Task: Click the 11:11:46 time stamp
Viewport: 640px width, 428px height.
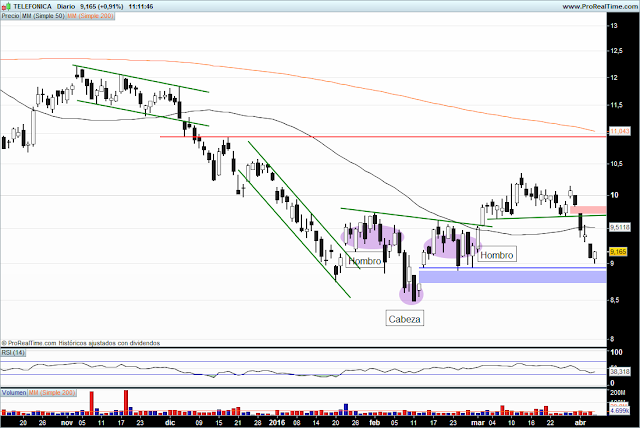Action: click(141, 7)
